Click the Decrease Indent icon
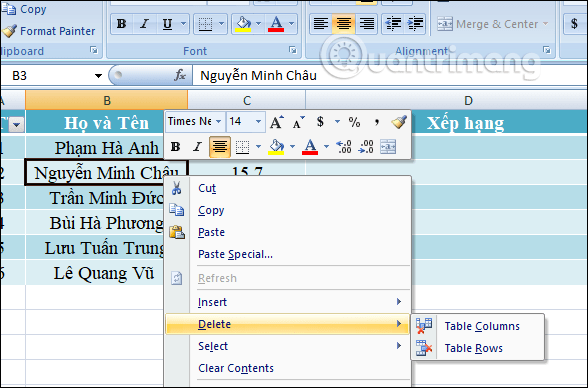Viewport: 588px width, 388px height. pyautogui.click(x=393, y=24)
